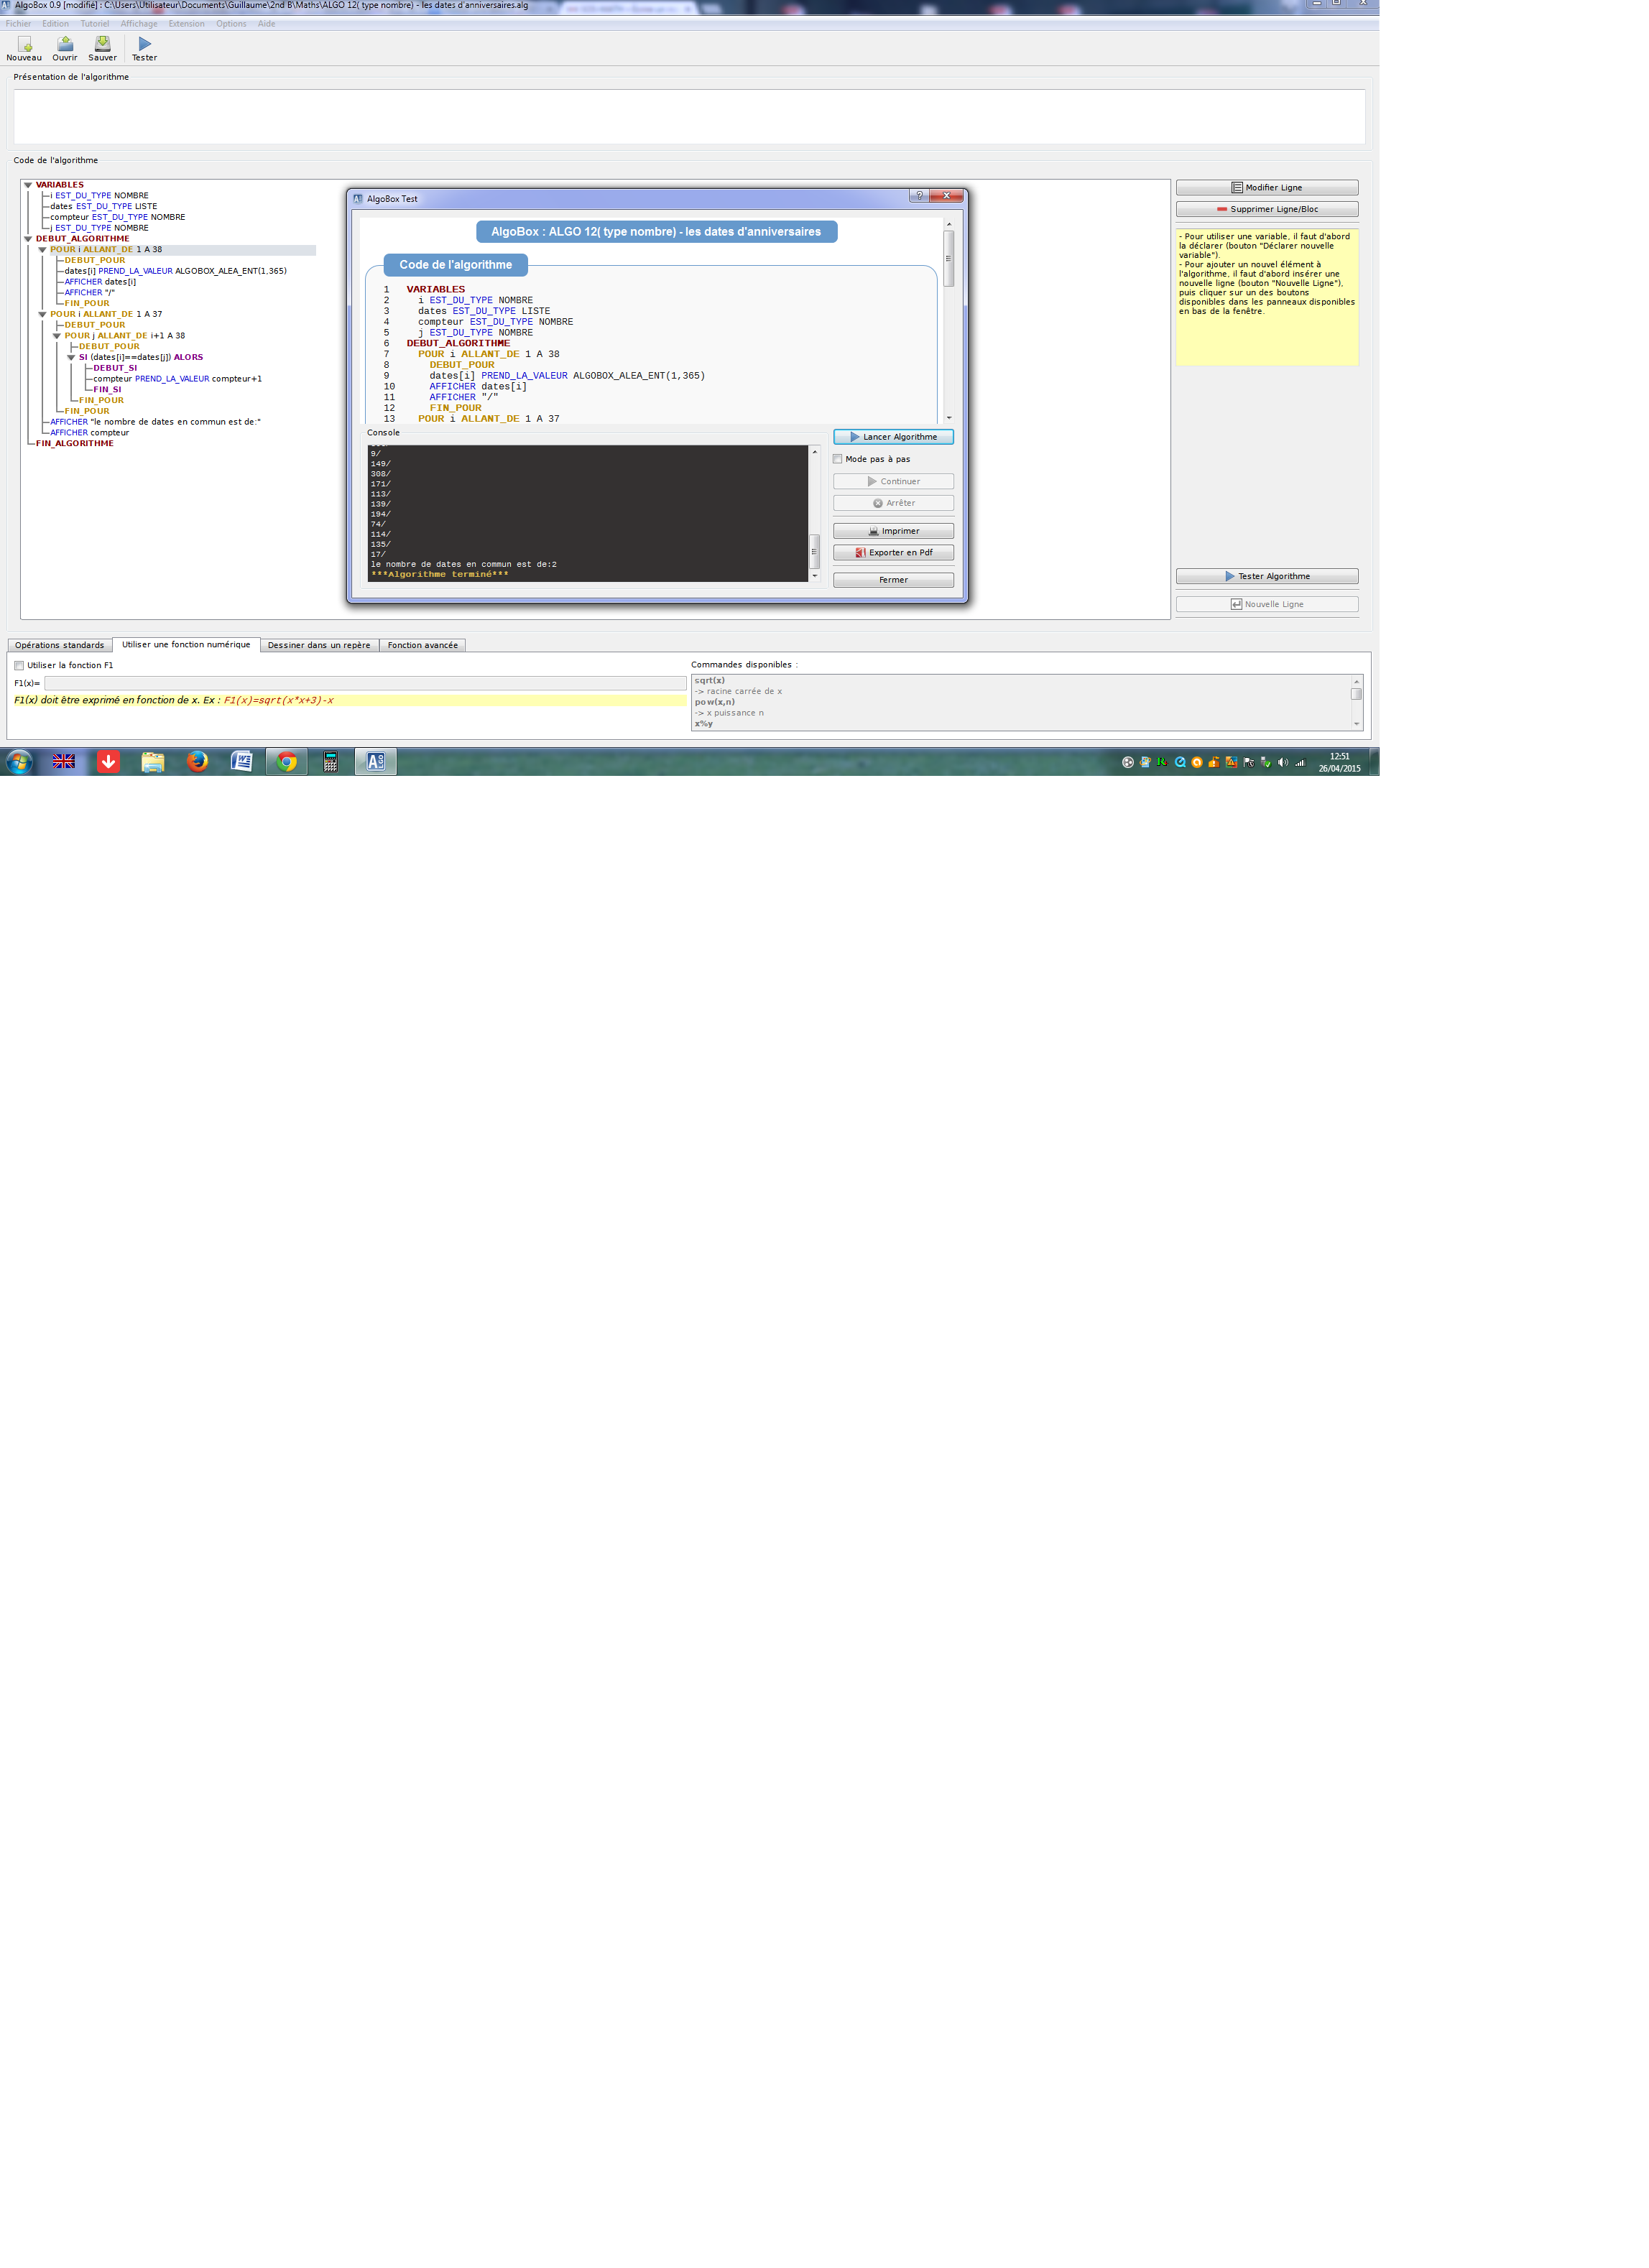Click the console vertical scrollbar handle
This screenshot has height=2268, width=1649.
814,551
